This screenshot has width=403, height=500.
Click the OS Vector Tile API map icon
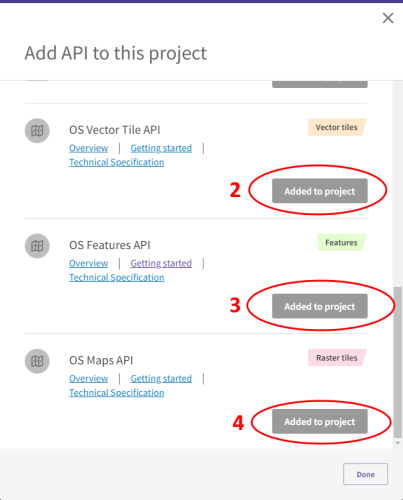click(x=37, y=131)
